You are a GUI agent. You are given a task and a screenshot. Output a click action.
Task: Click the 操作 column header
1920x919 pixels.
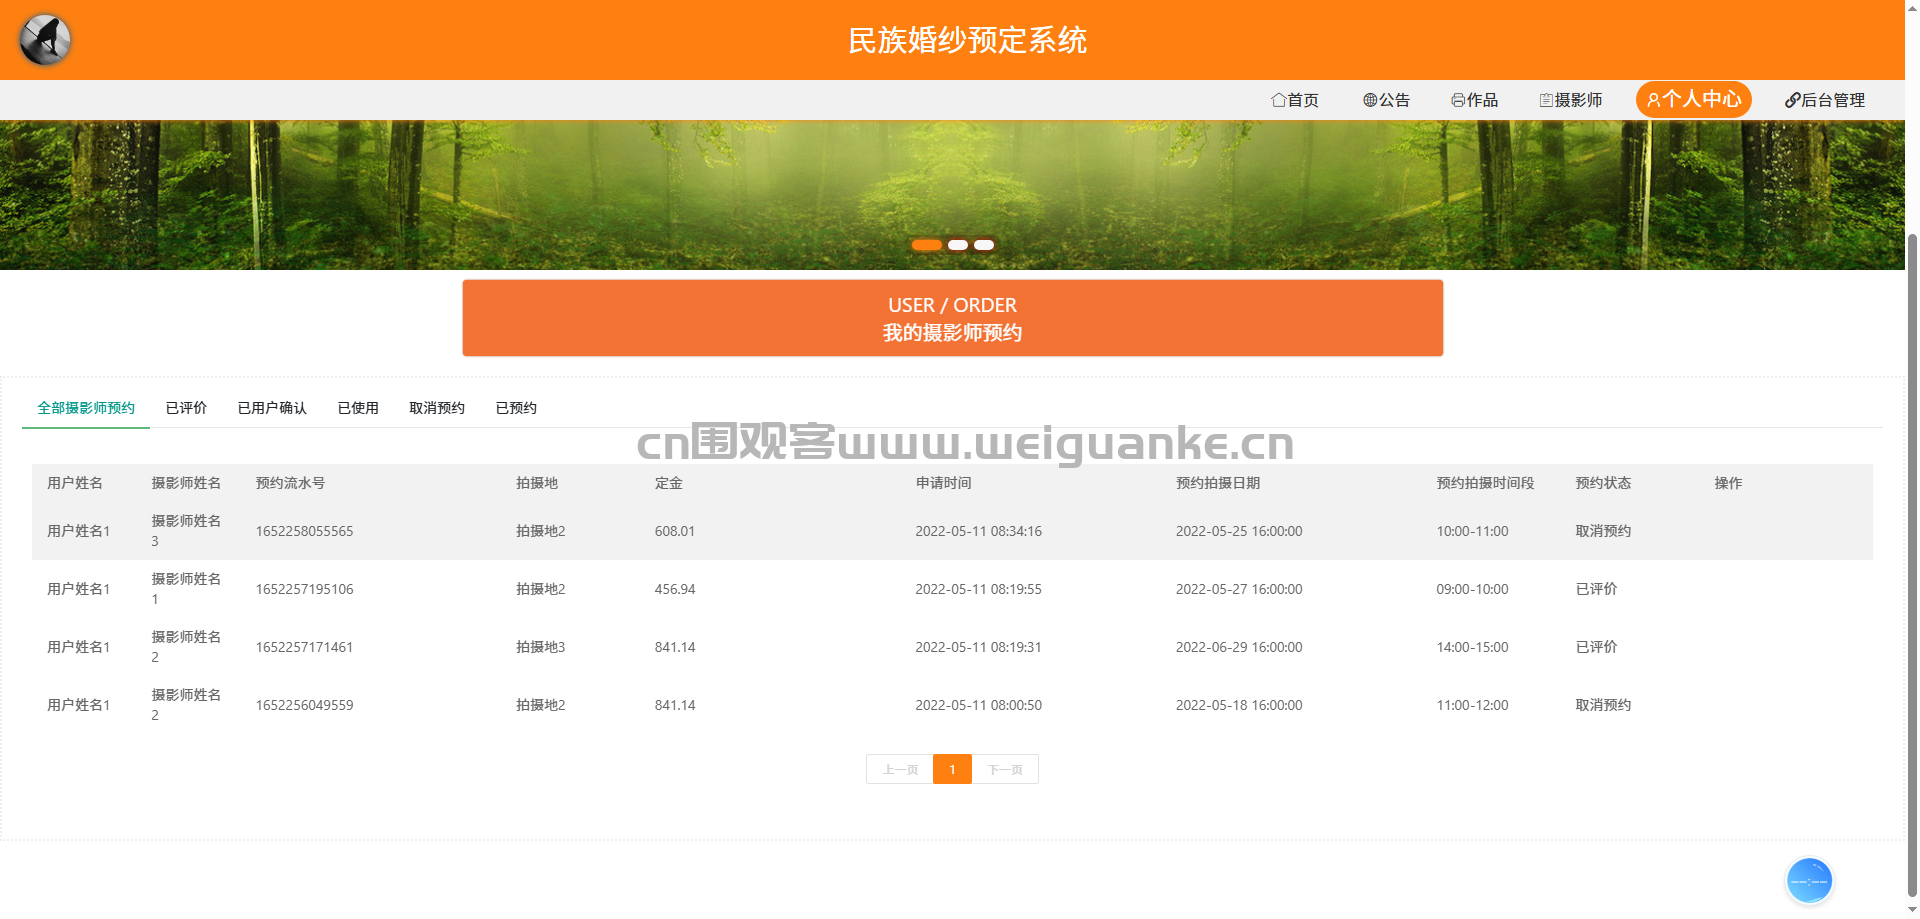pyautogui.click(x=1728, y=483)
